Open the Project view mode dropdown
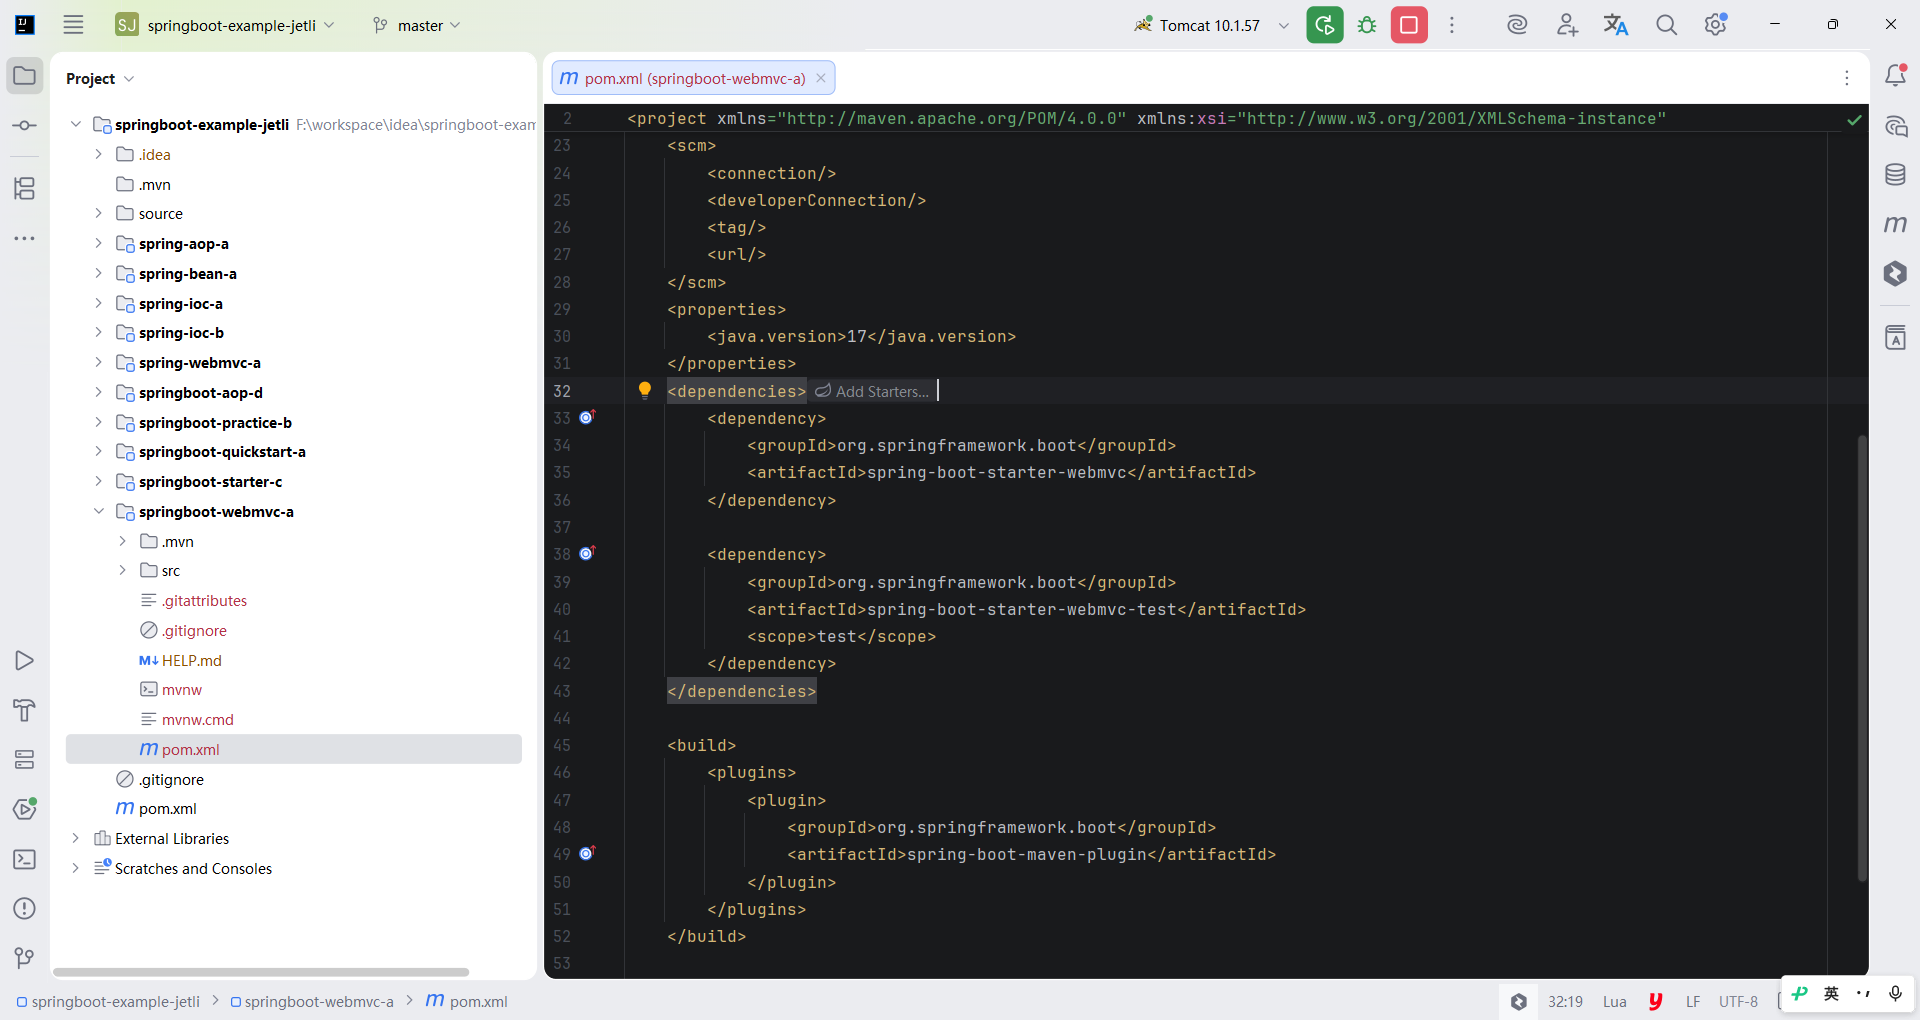The image size is (1920, 1020). tap(100, 78)
